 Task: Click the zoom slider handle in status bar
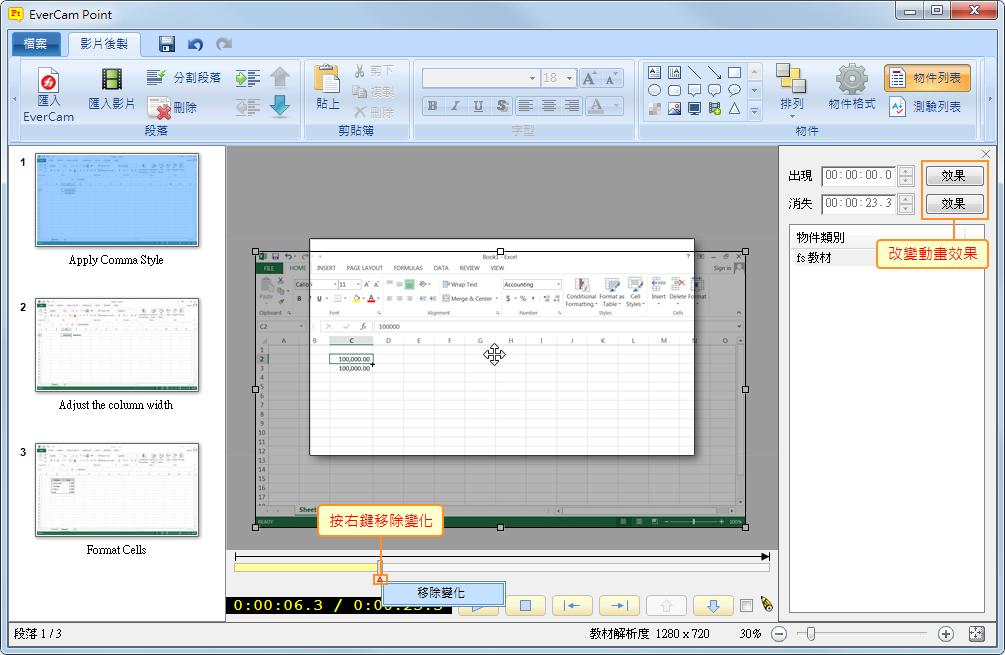pos(811,634)
